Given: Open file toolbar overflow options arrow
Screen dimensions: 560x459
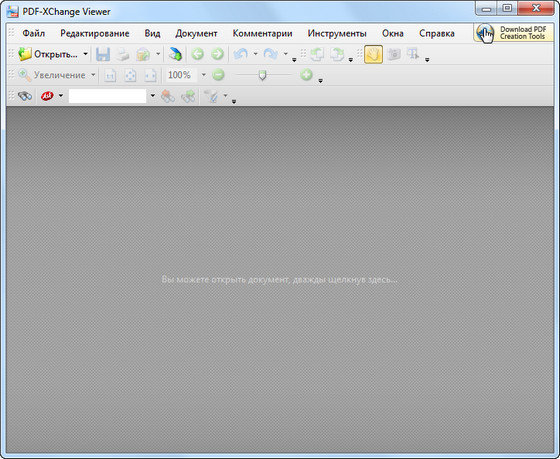Looking at the screenshot, I should click(x=294, y=60).
